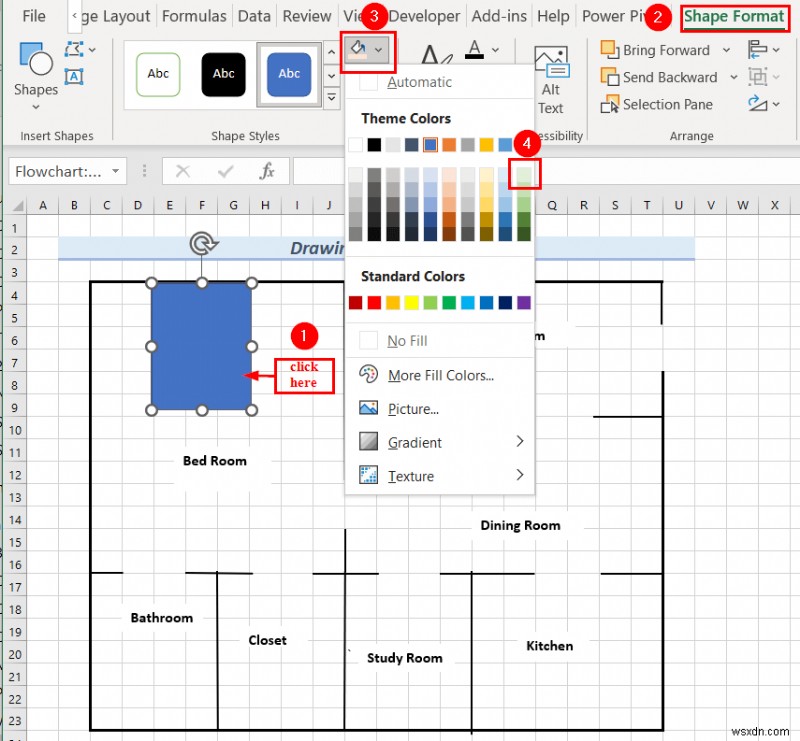Click the Text Fill color icon
This screenshot has height=741, width=800.
click(x=473, y=48)
